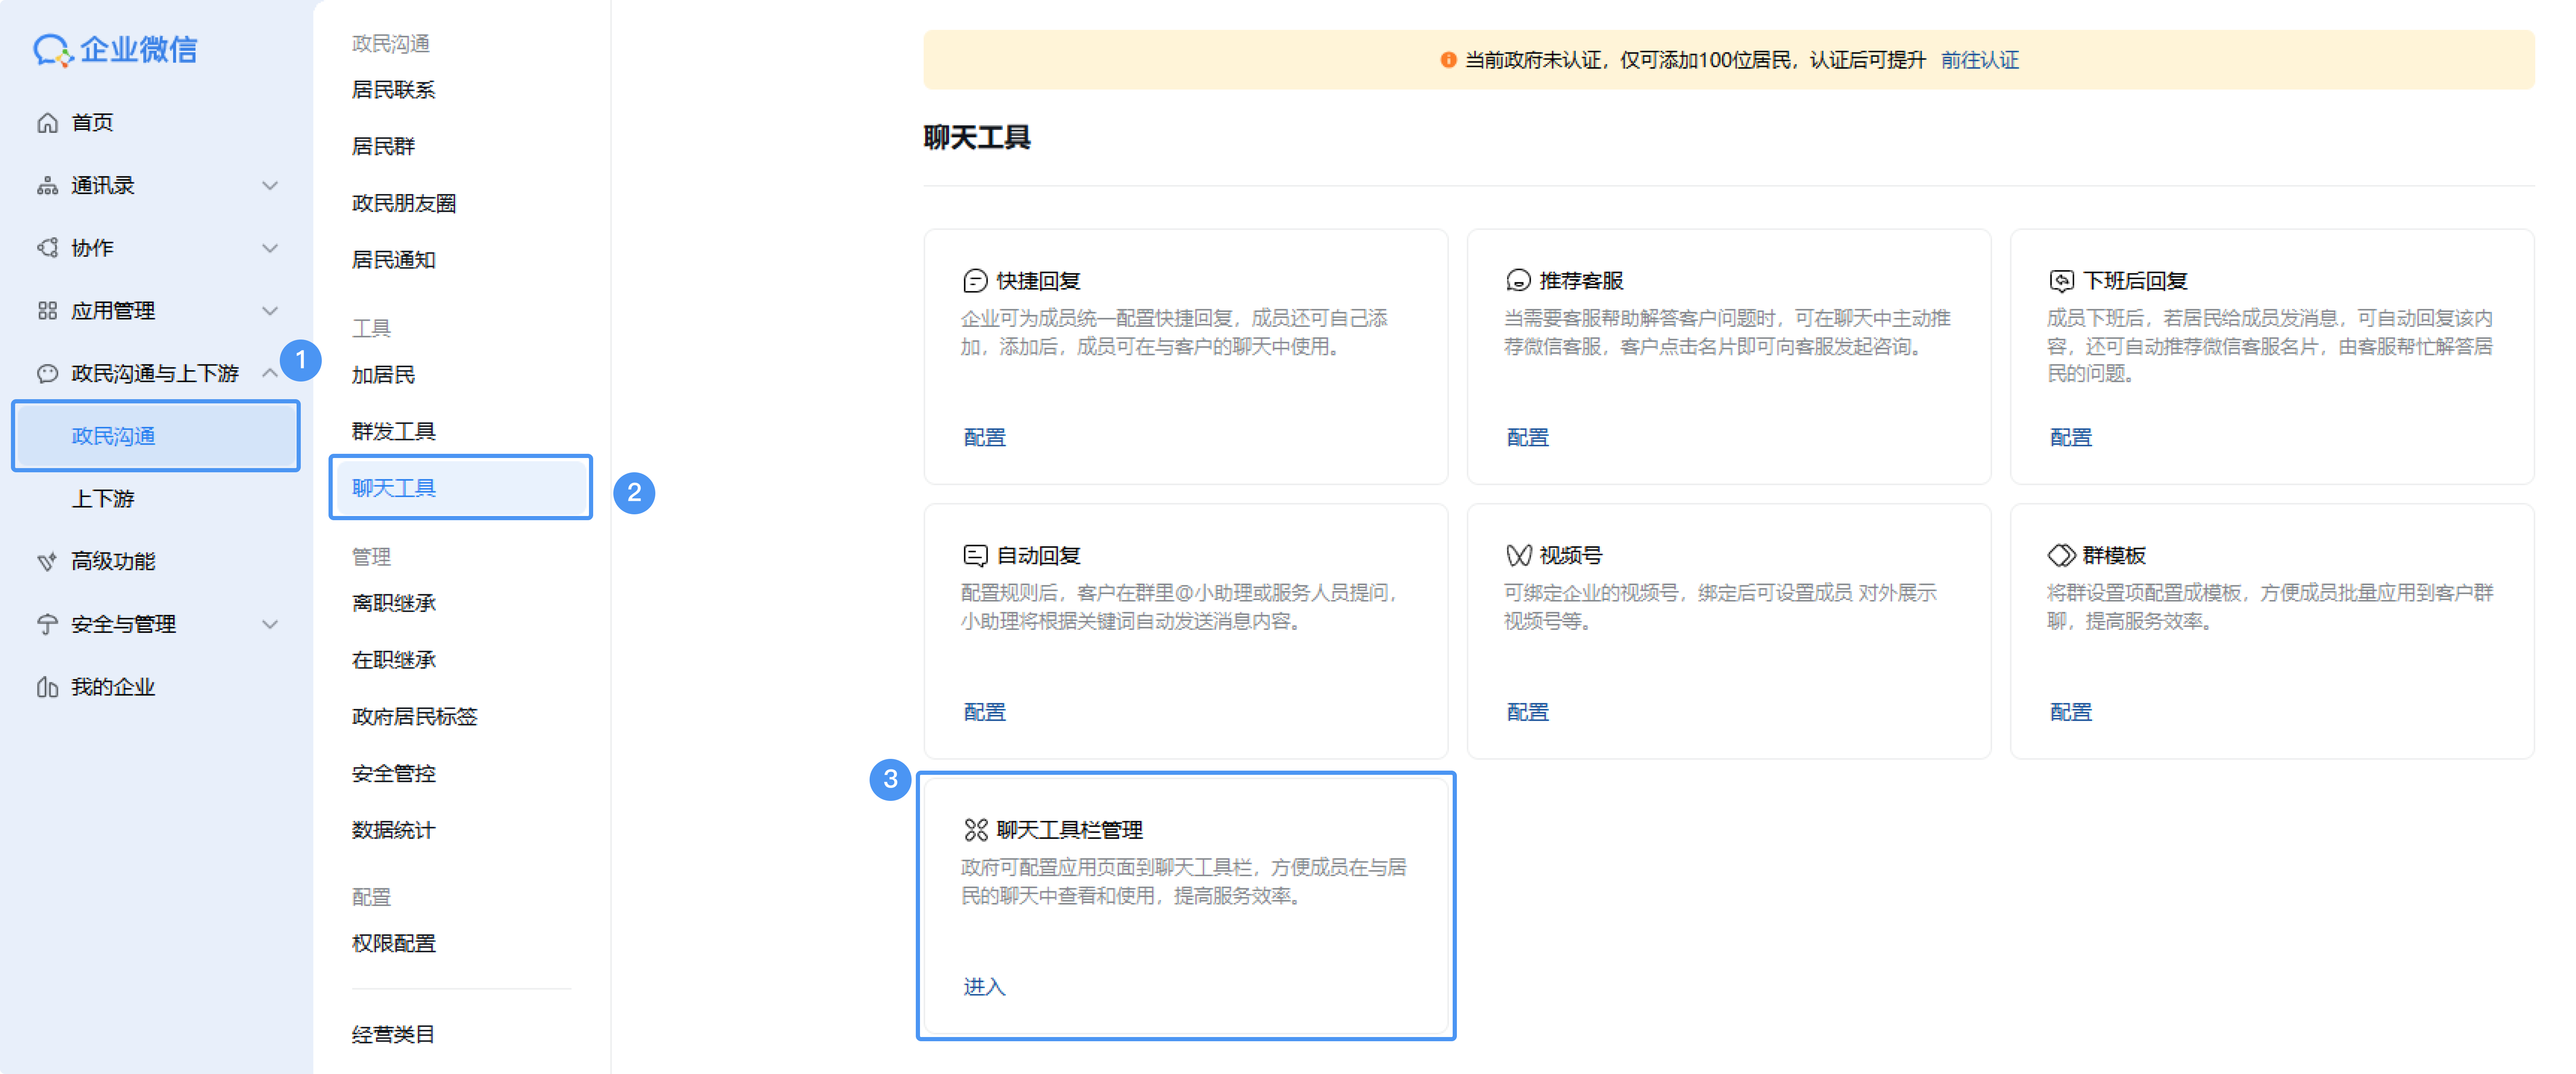Click the 安全与管理 umbrella icon
The width and height of the screenshot is (2576, 1074).
point(47,624)
